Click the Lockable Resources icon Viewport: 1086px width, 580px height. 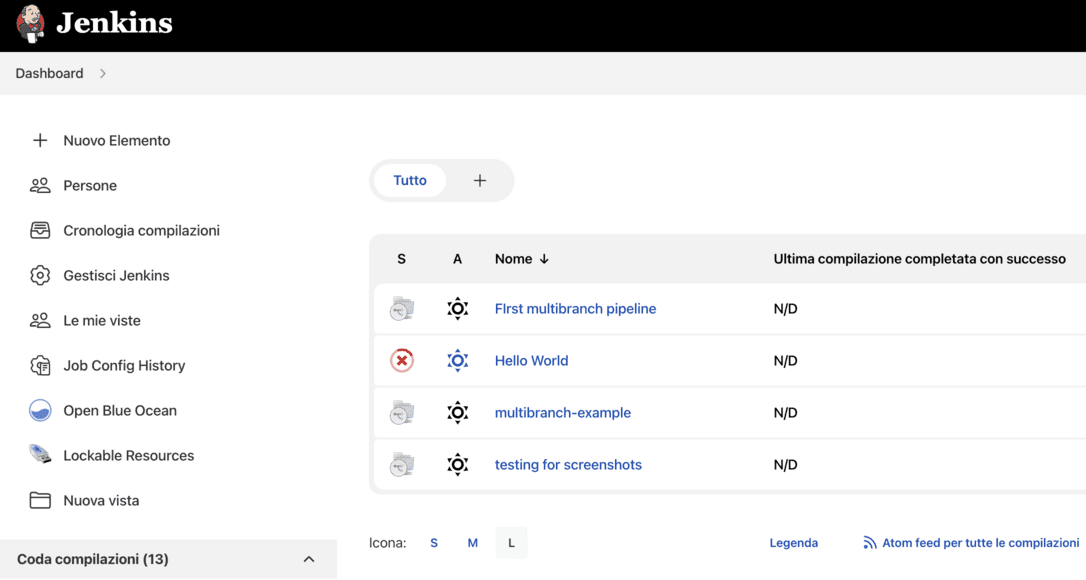tap(40, 455)
